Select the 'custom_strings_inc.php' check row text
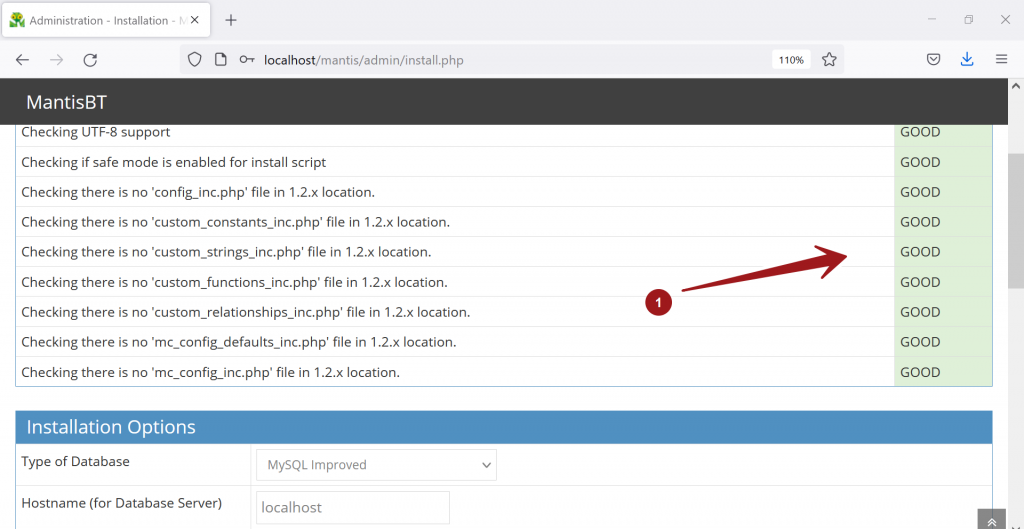The image size is (1024, 529). click(226, 252)
